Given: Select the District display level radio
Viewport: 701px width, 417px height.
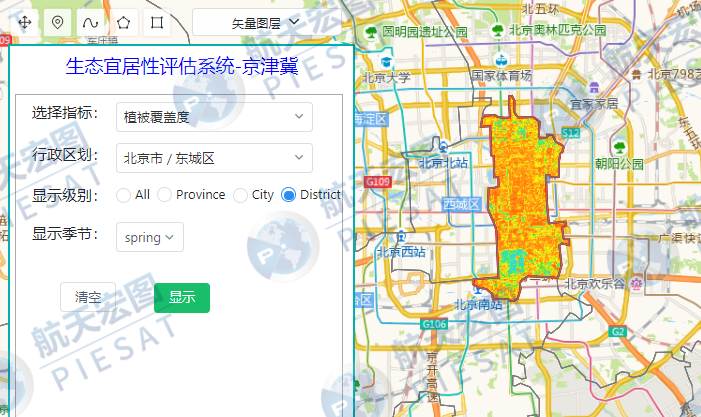Looking at the screenshot, I should pos(288,195).
